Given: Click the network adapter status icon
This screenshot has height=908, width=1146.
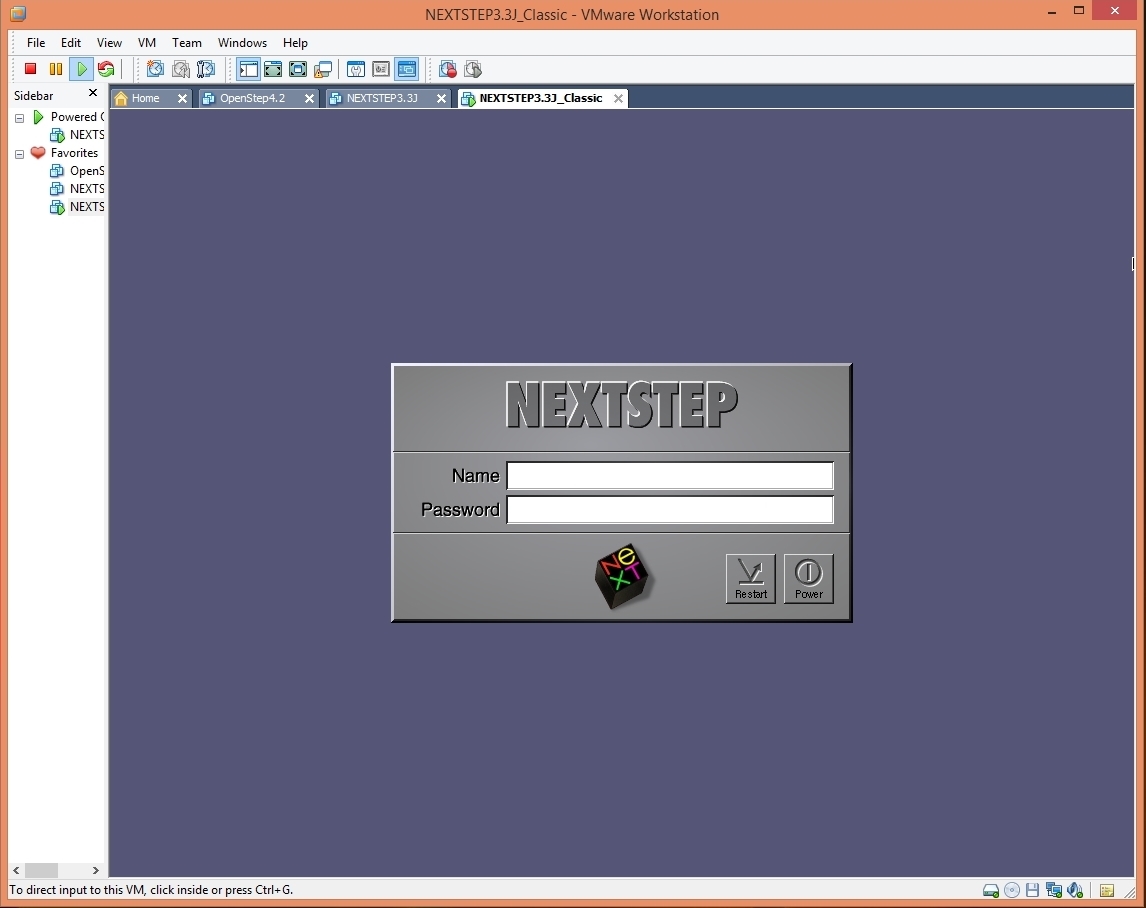Looking at the screenshot, I should 1053,890.
